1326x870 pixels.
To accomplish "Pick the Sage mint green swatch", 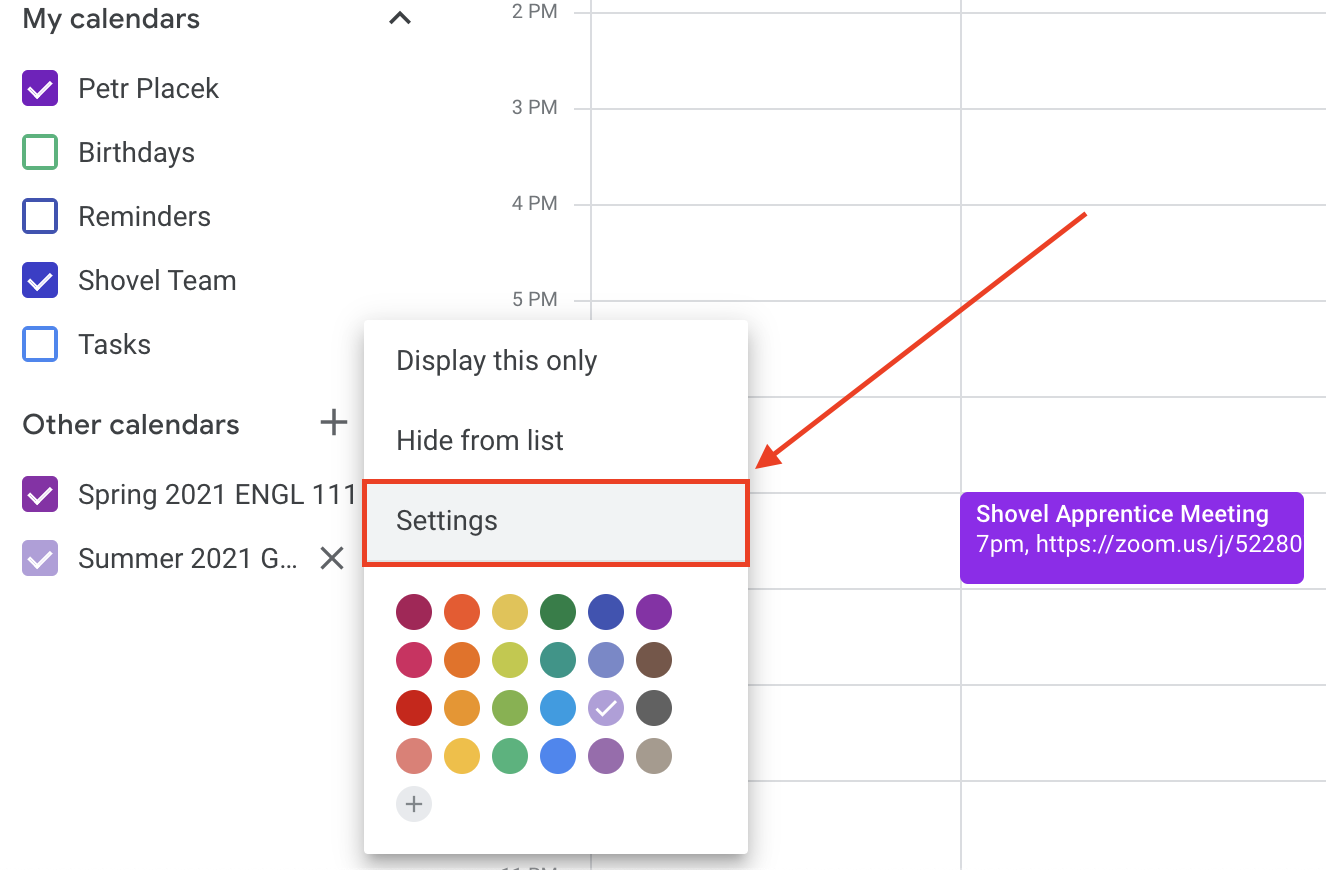I will pyautogui.click(x=510, y=755).
